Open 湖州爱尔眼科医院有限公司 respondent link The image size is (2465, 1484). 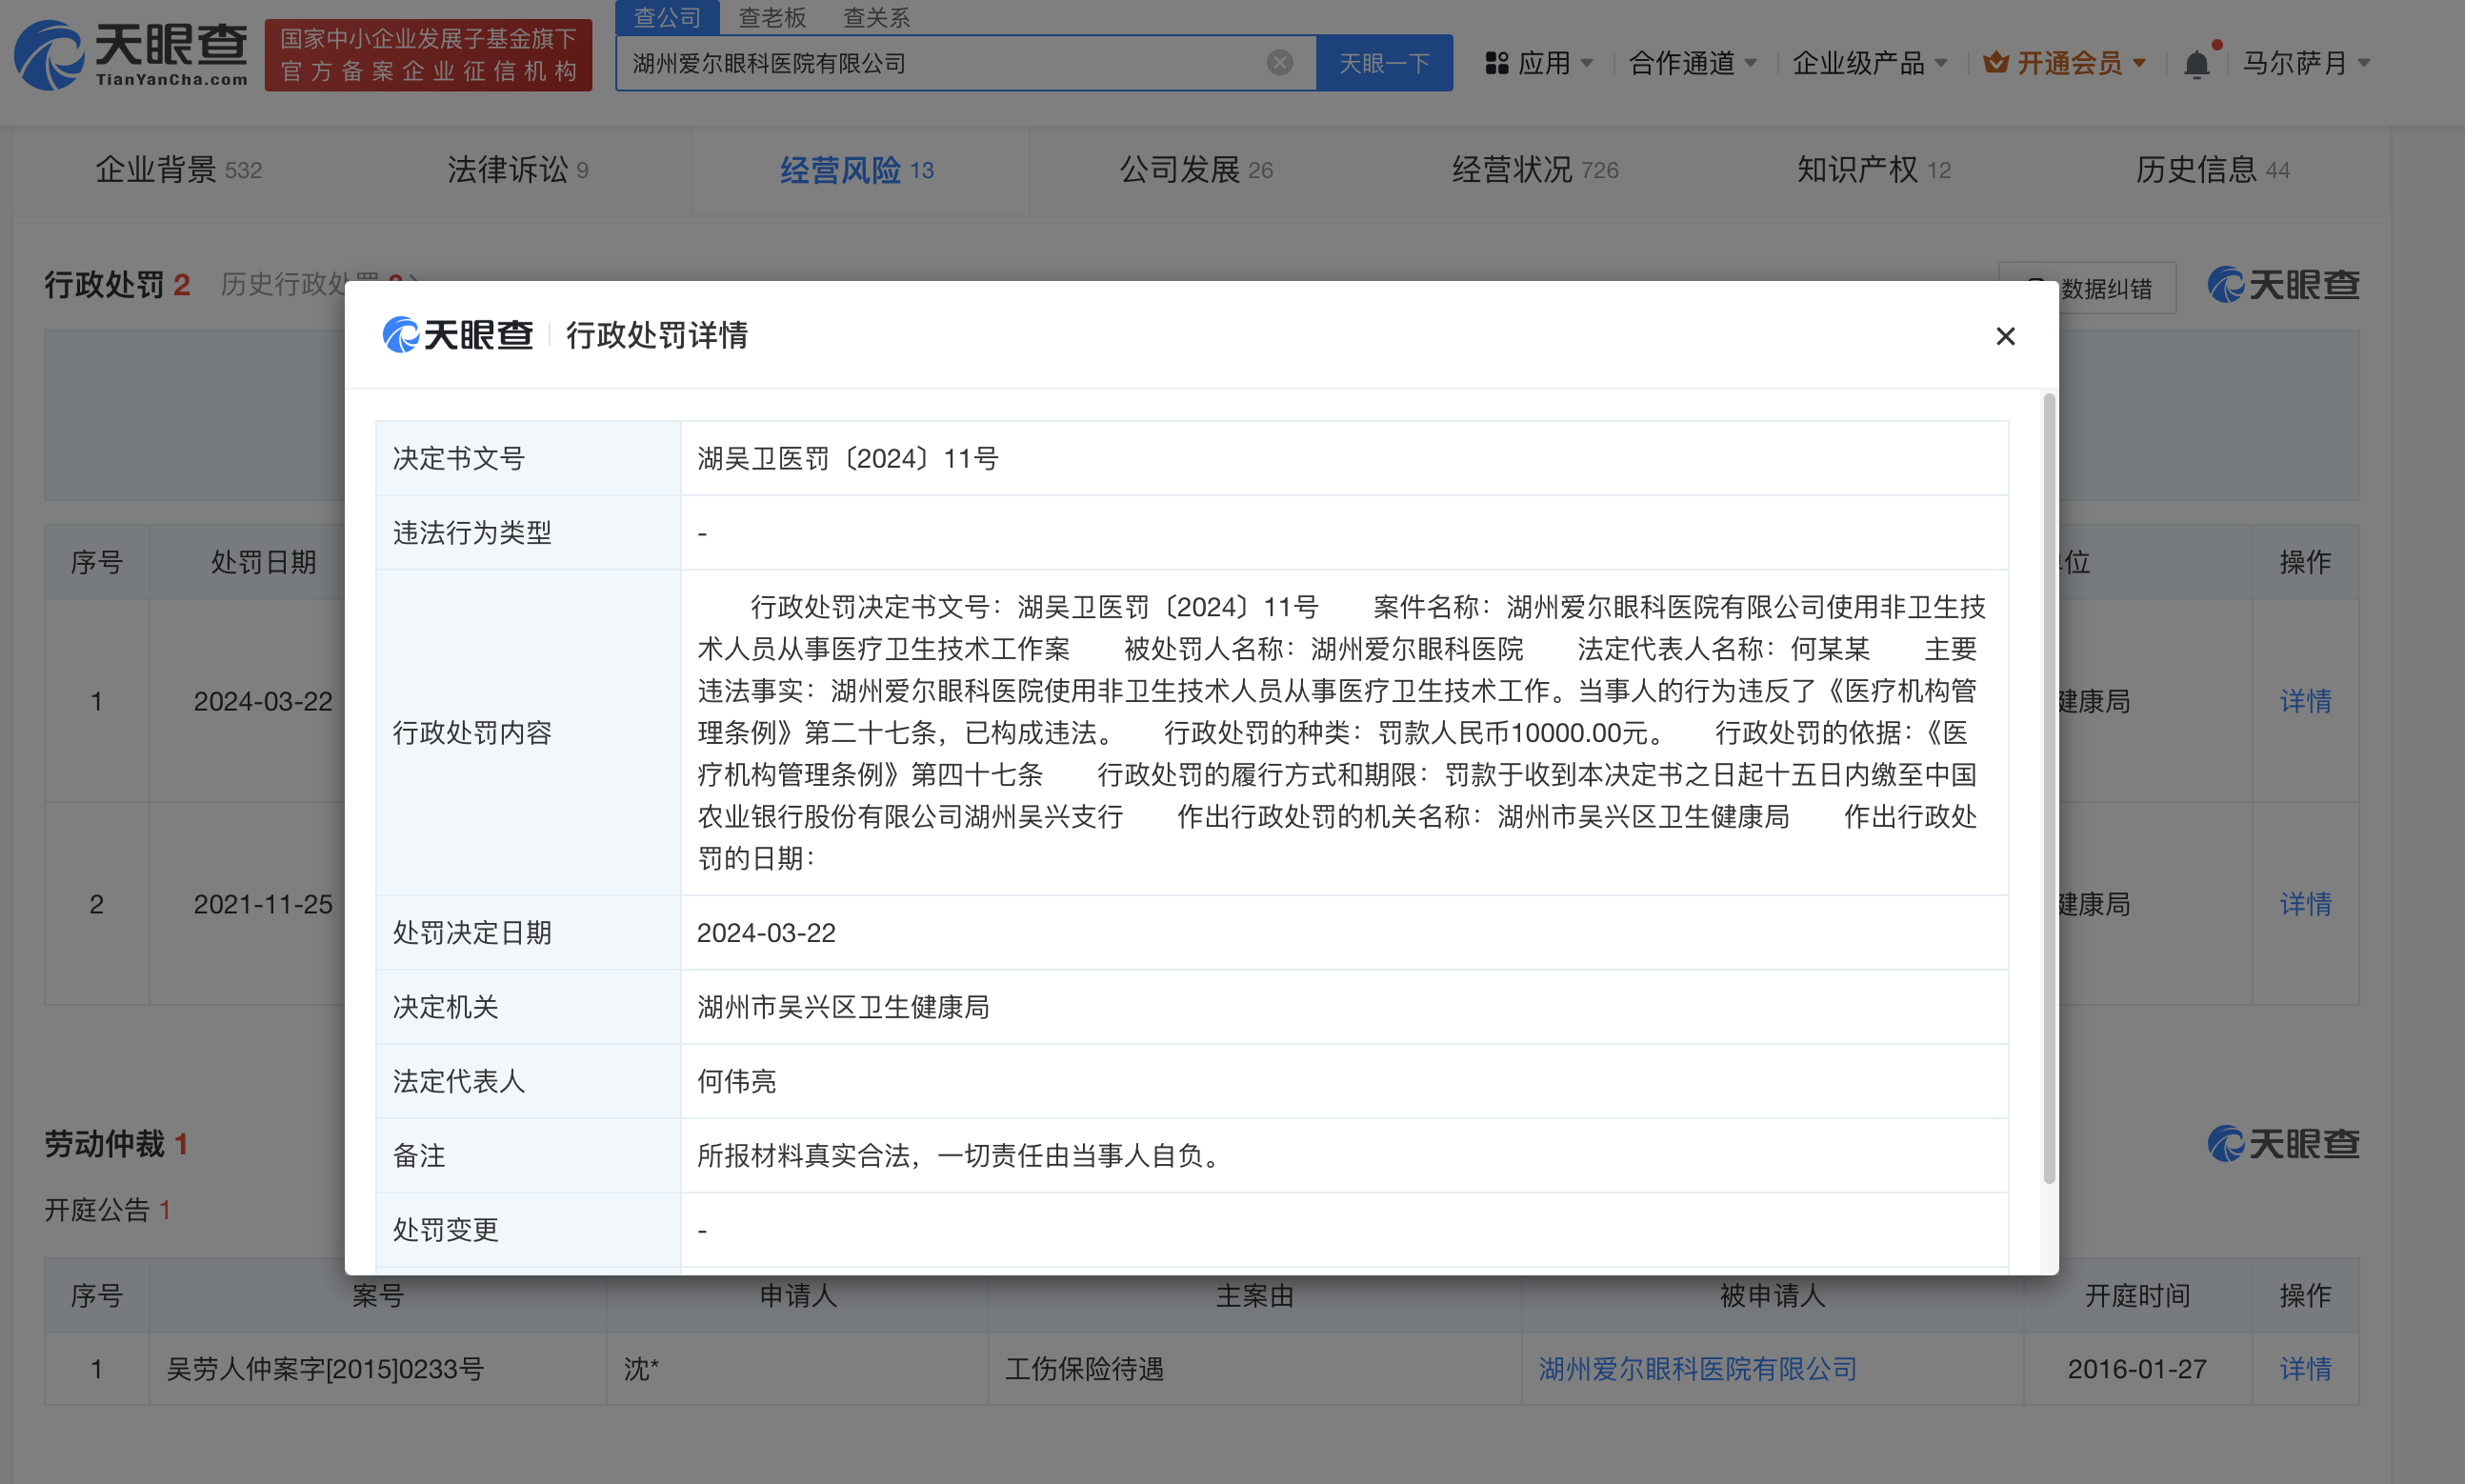point(1697,1369)
